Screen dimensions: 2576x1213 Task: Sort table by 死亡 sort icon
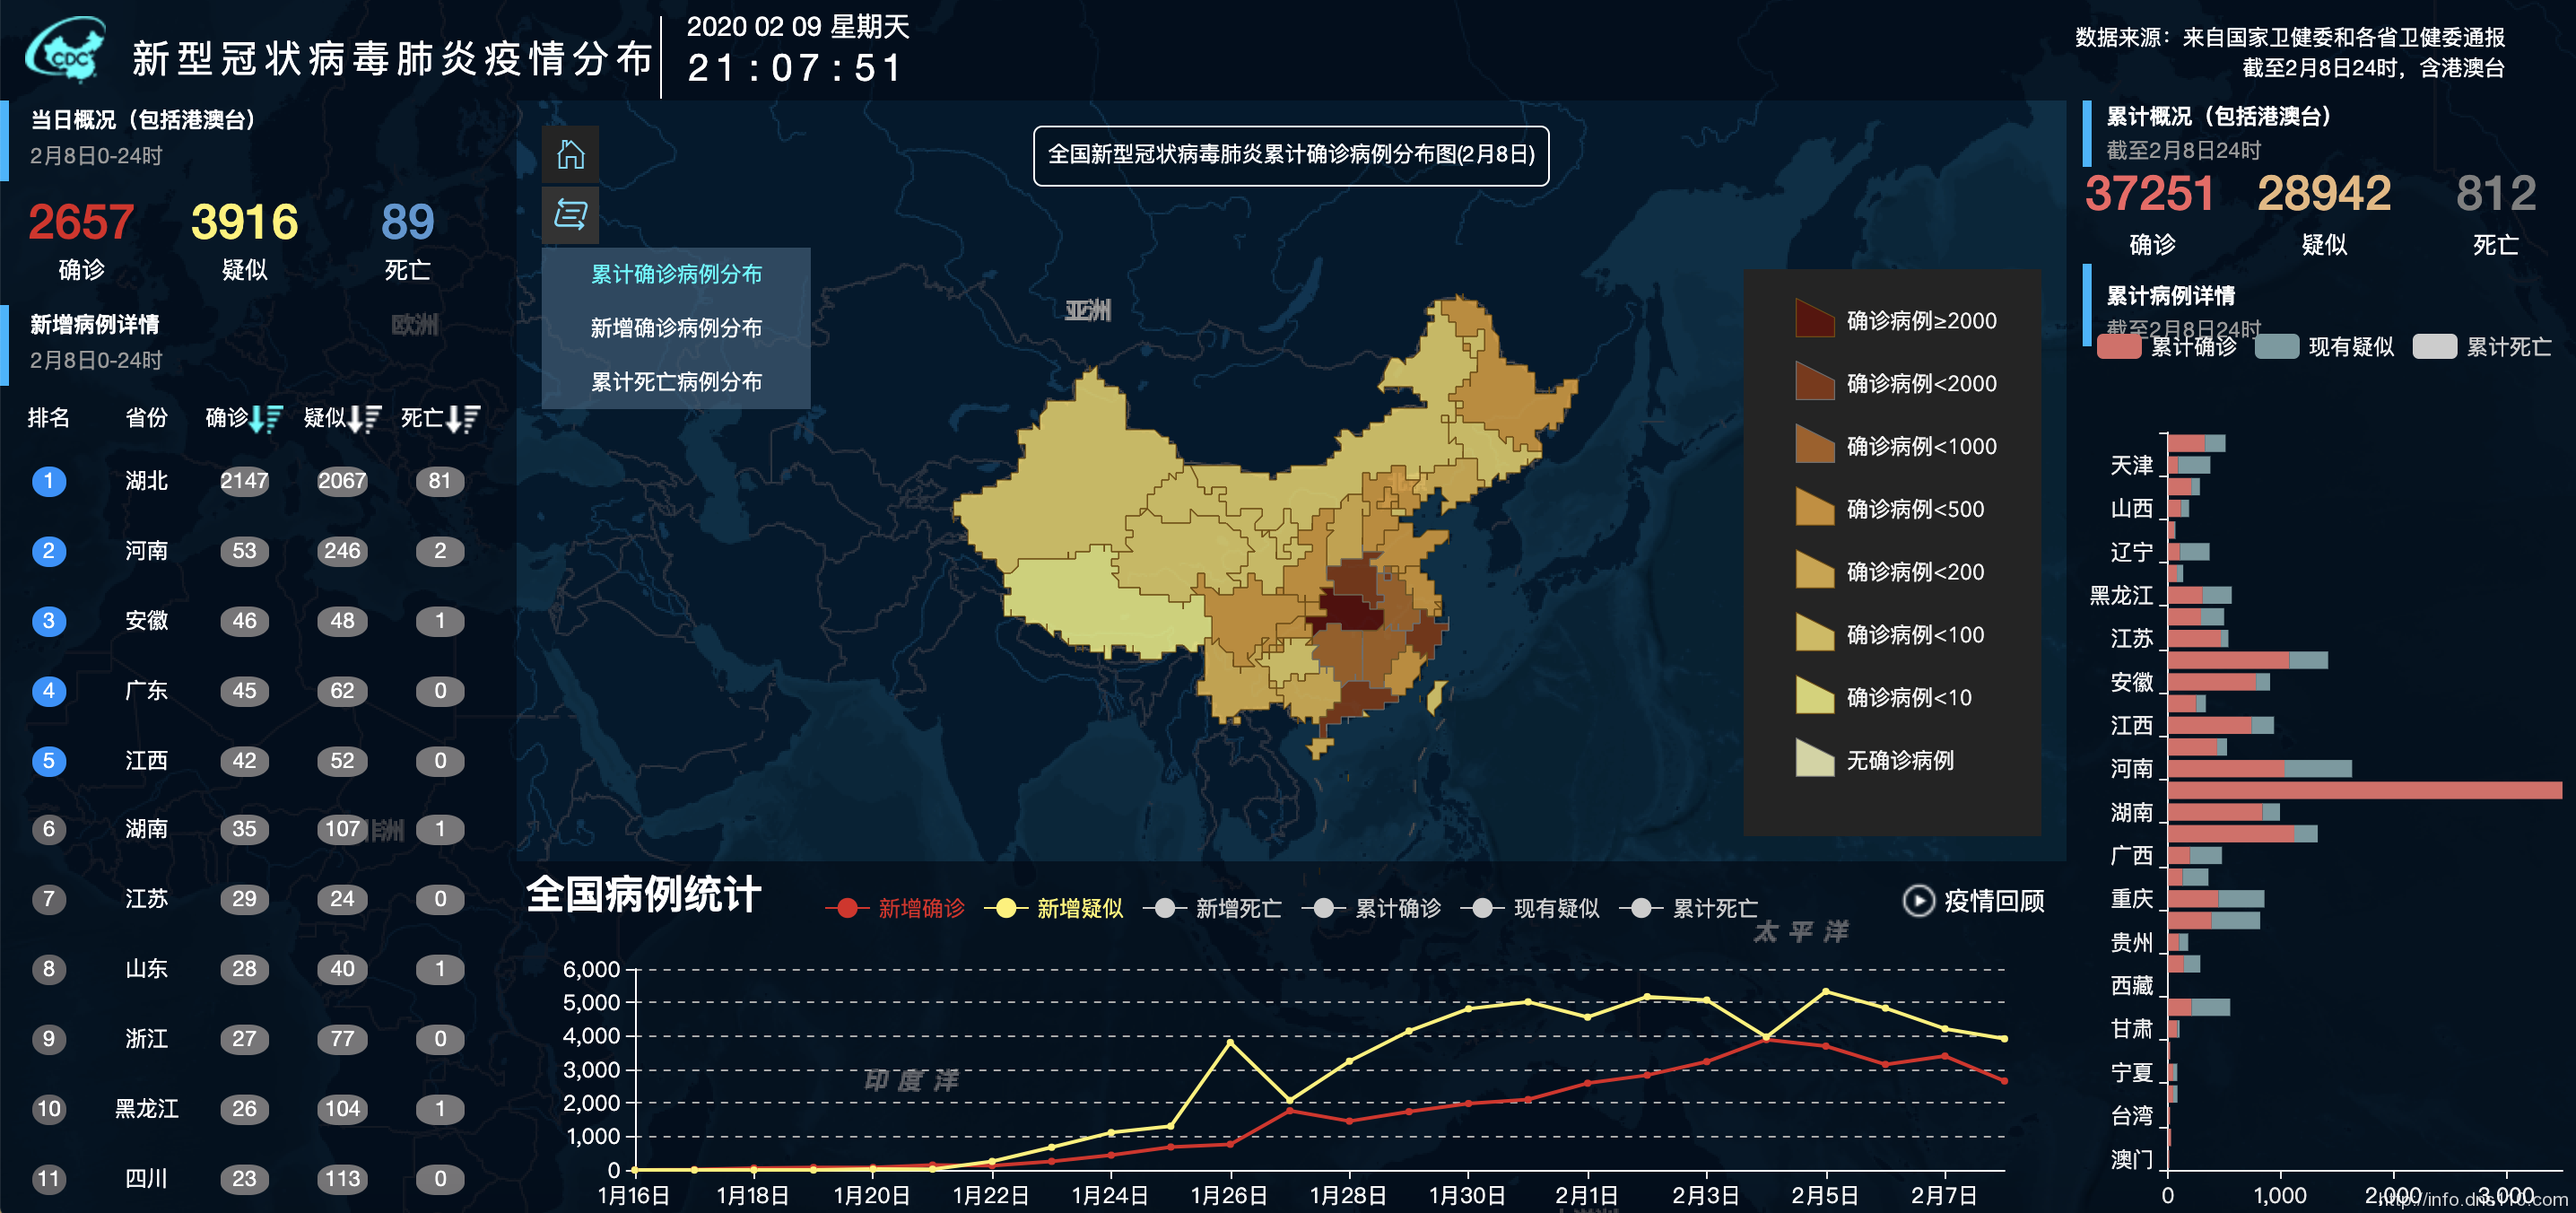tap(462, 418)
